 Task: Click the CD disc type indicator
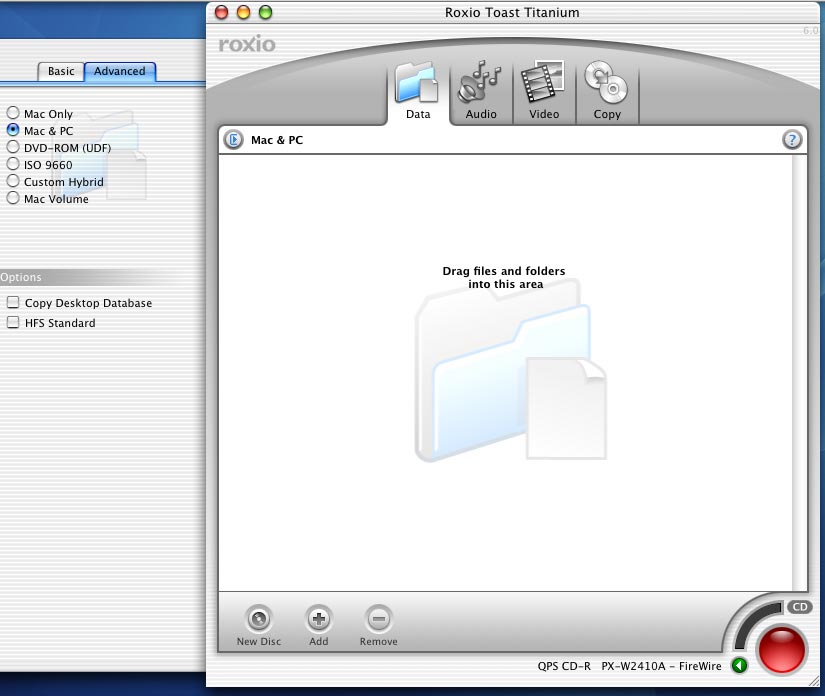click(x=800, y=607)
